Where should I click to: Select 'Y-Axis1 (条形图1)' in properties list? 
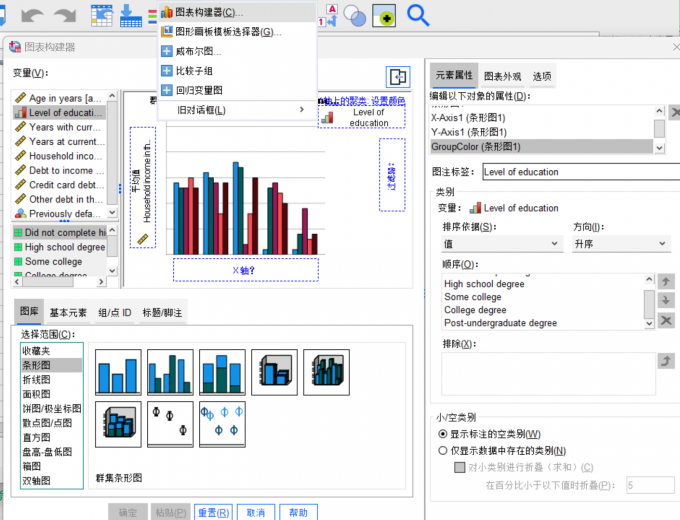click(x=541, y=132)
